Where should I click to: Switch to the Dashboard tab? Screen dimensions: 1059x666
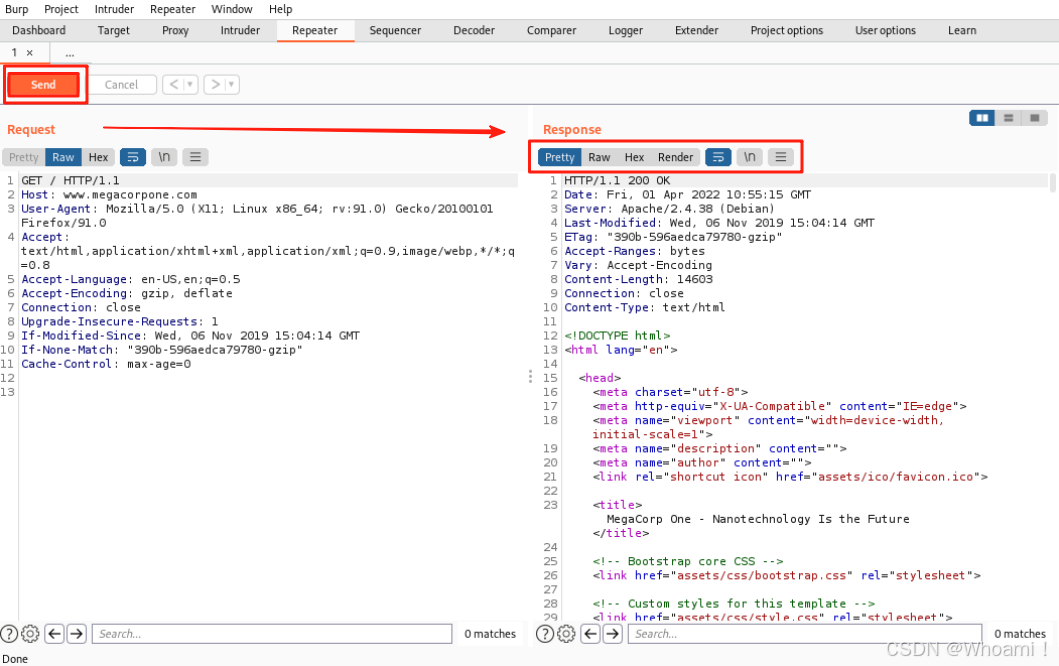[x=38, y=30]
